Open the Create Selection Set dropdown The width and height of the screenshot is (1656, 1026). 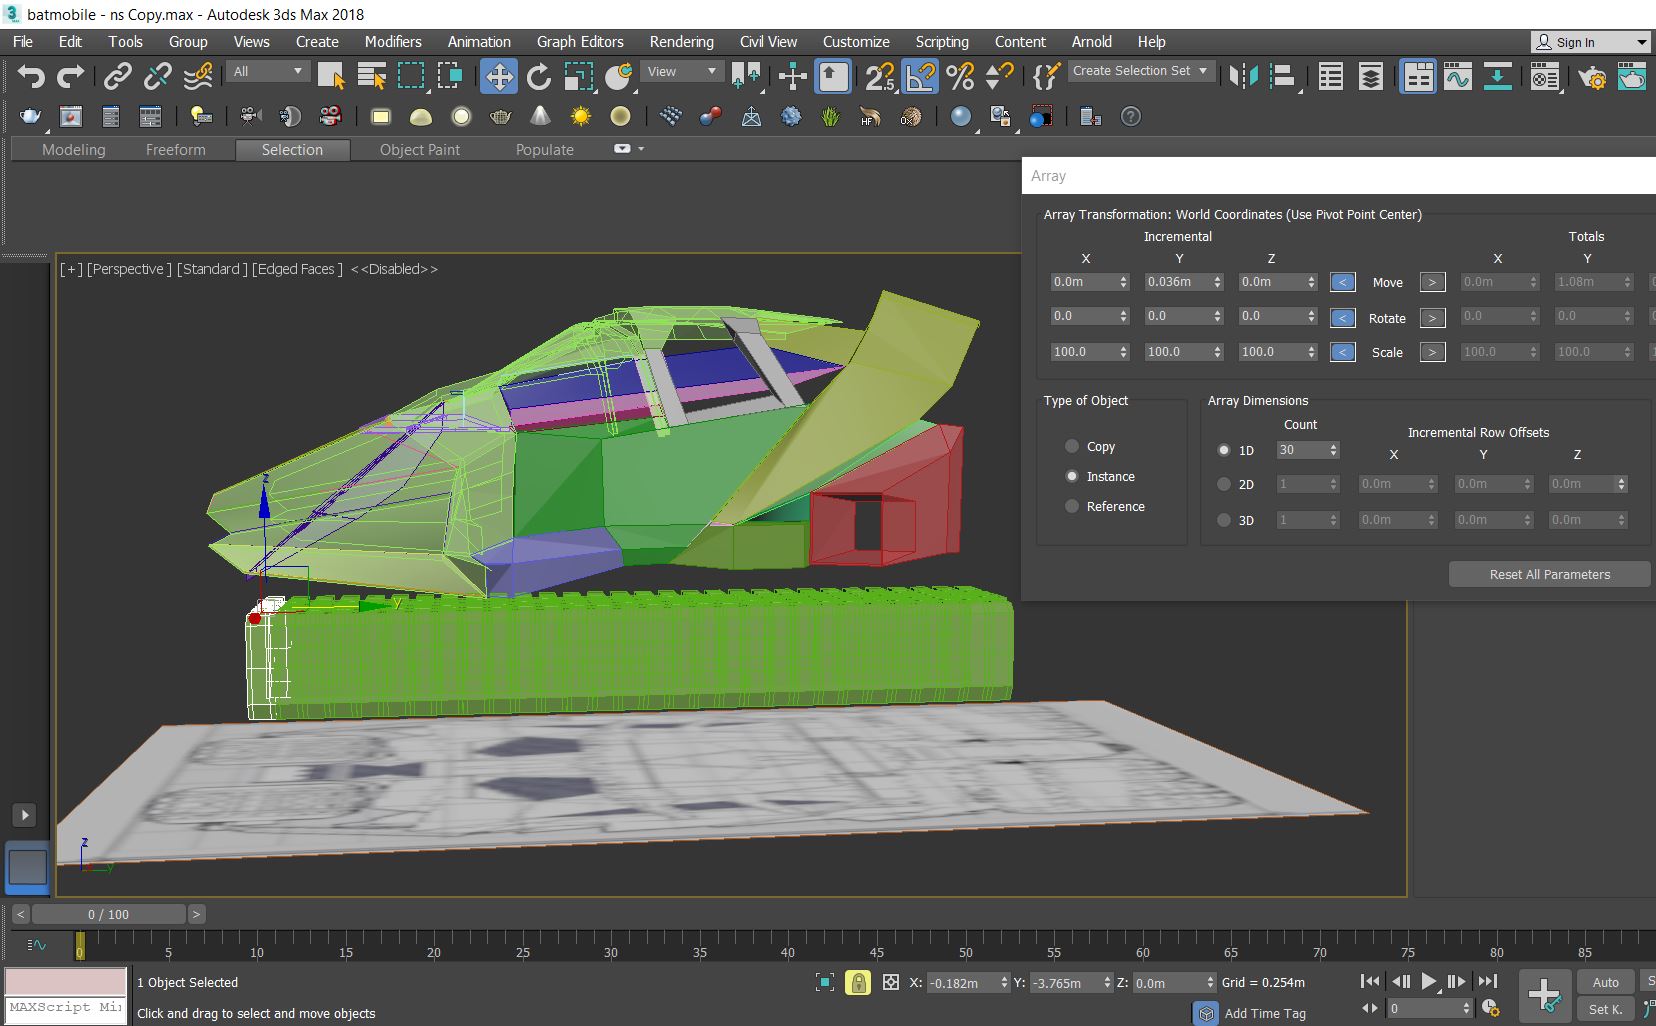click(1141, 71)
